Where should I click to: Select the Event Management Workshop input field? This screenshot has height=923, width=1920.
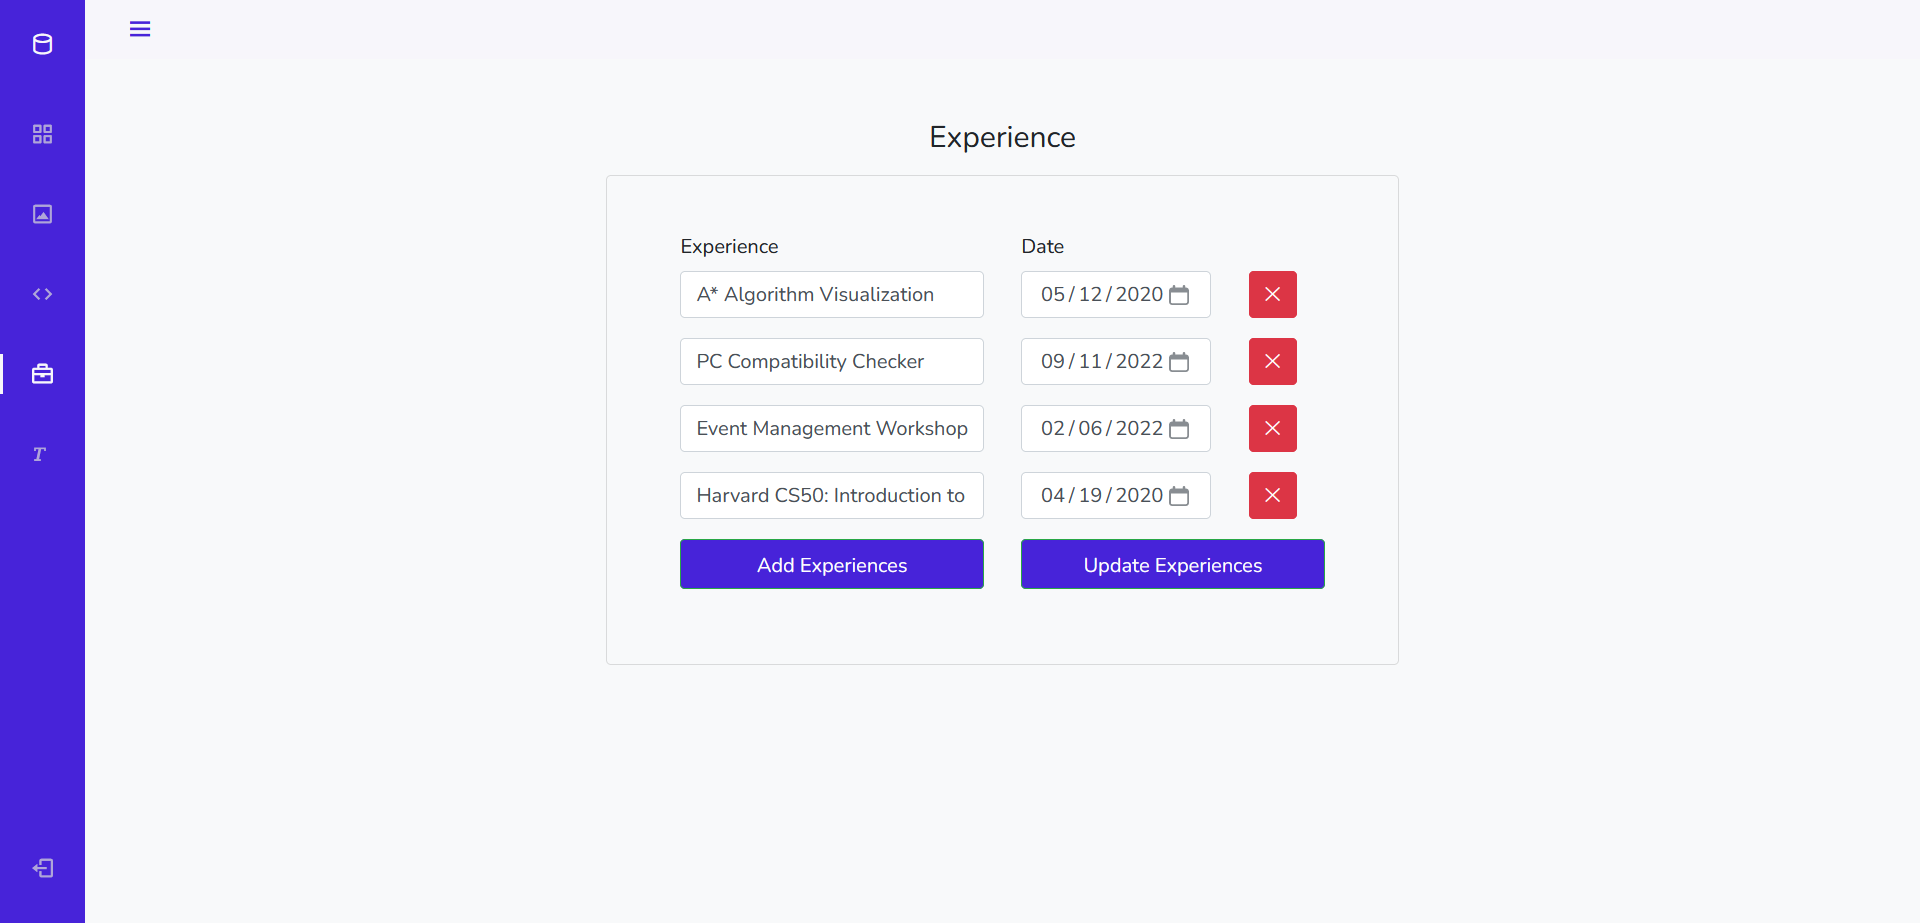click(x=831, y=428)
